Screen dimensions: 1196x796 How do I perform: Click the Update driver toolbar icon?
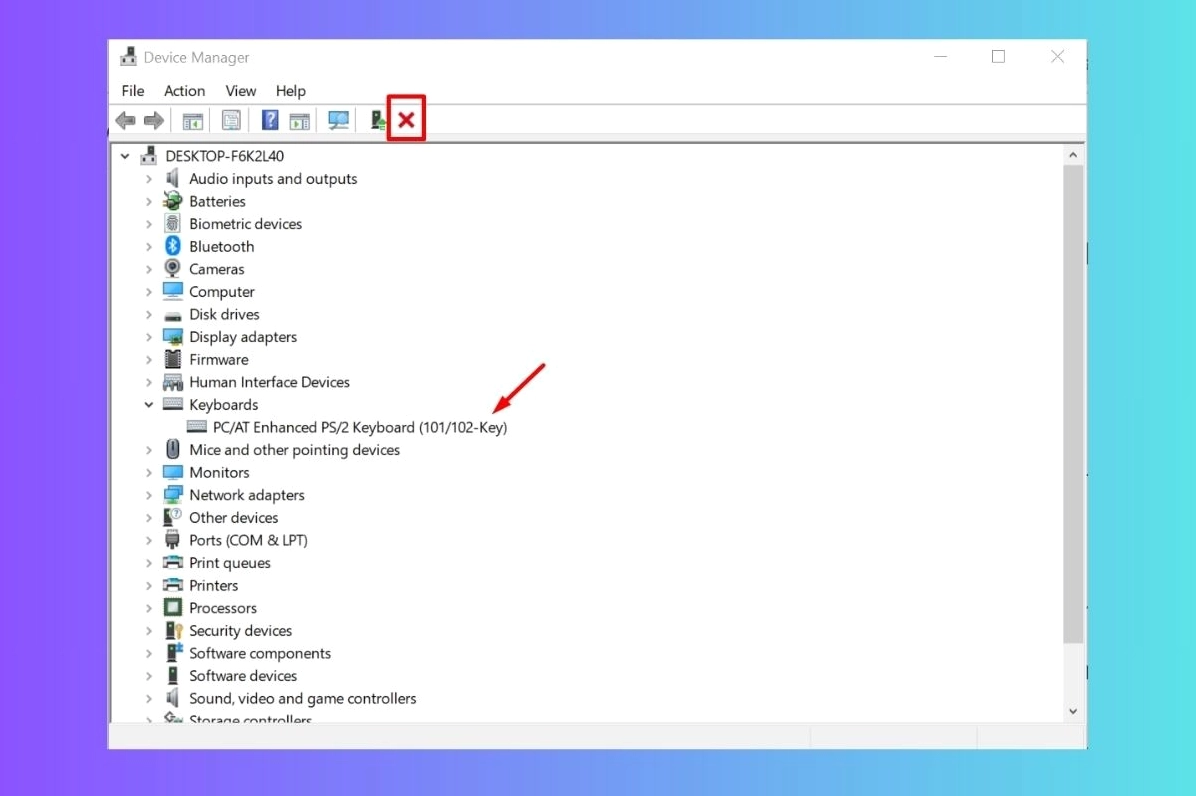pos(377,120)
